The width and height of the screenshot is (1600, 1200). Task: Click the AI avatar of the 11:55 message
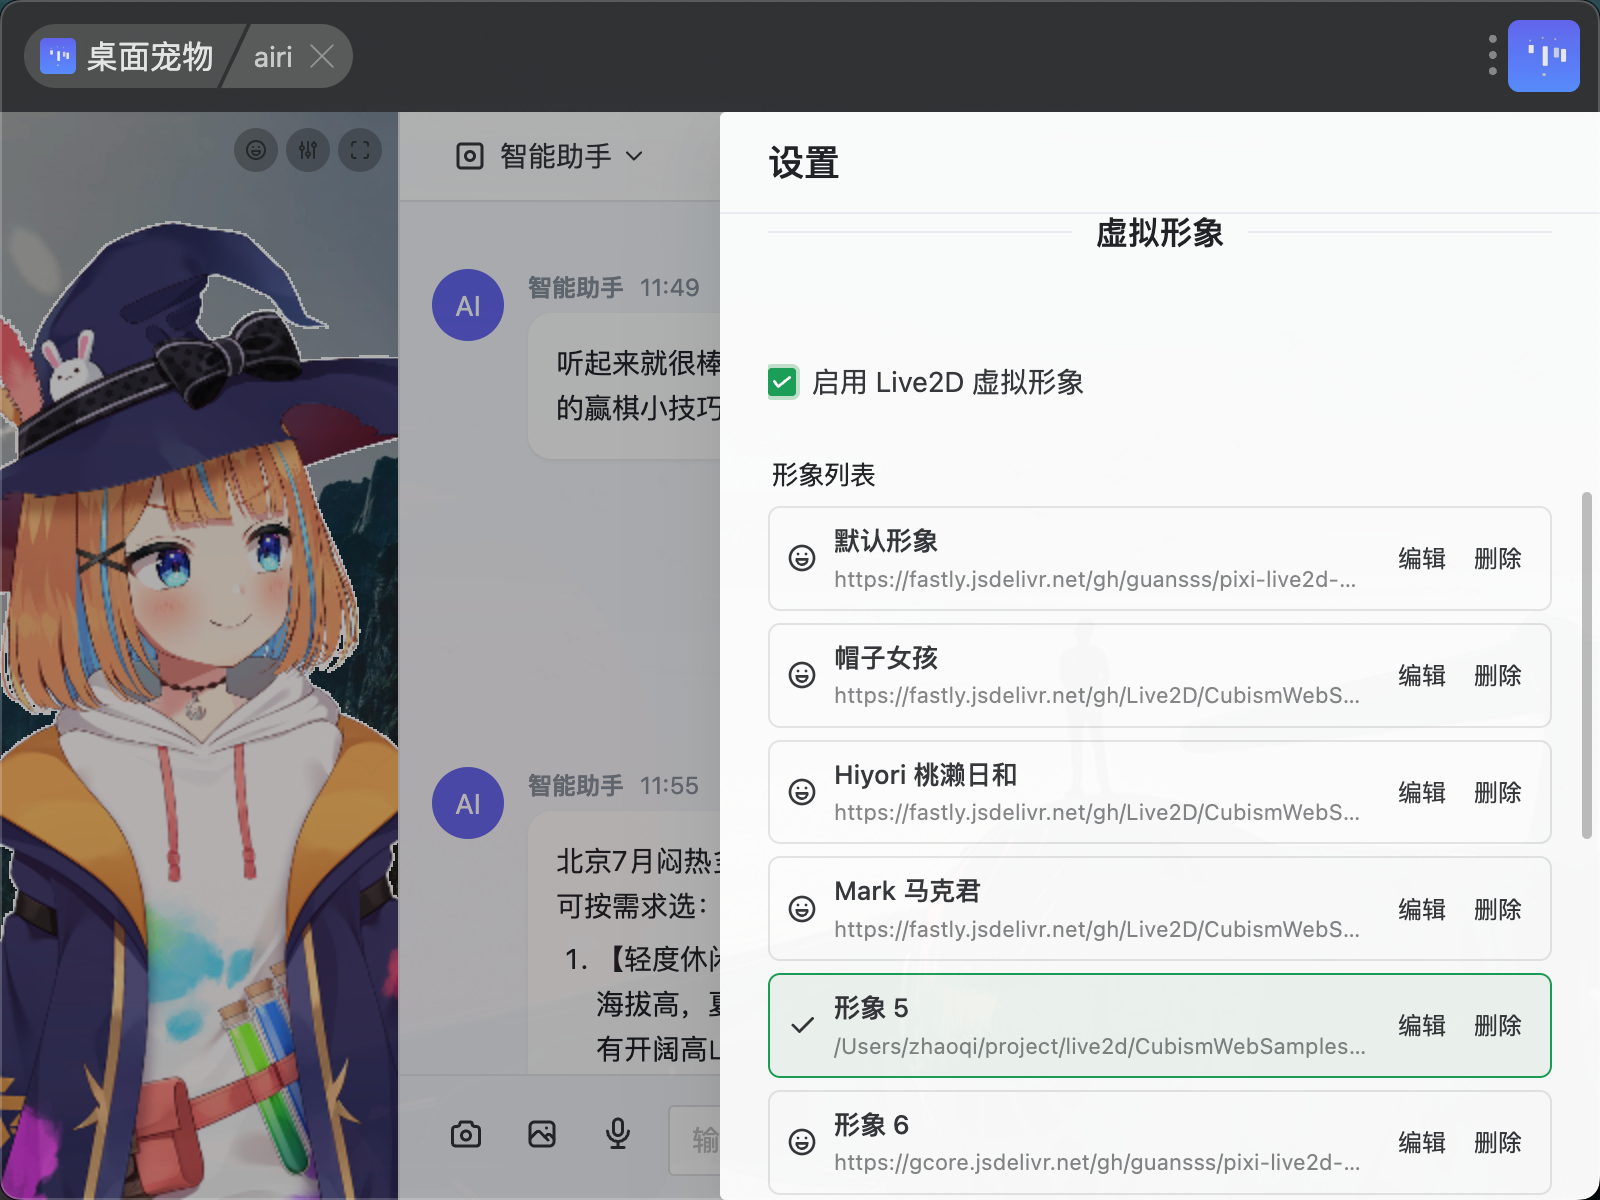(468, 803)
